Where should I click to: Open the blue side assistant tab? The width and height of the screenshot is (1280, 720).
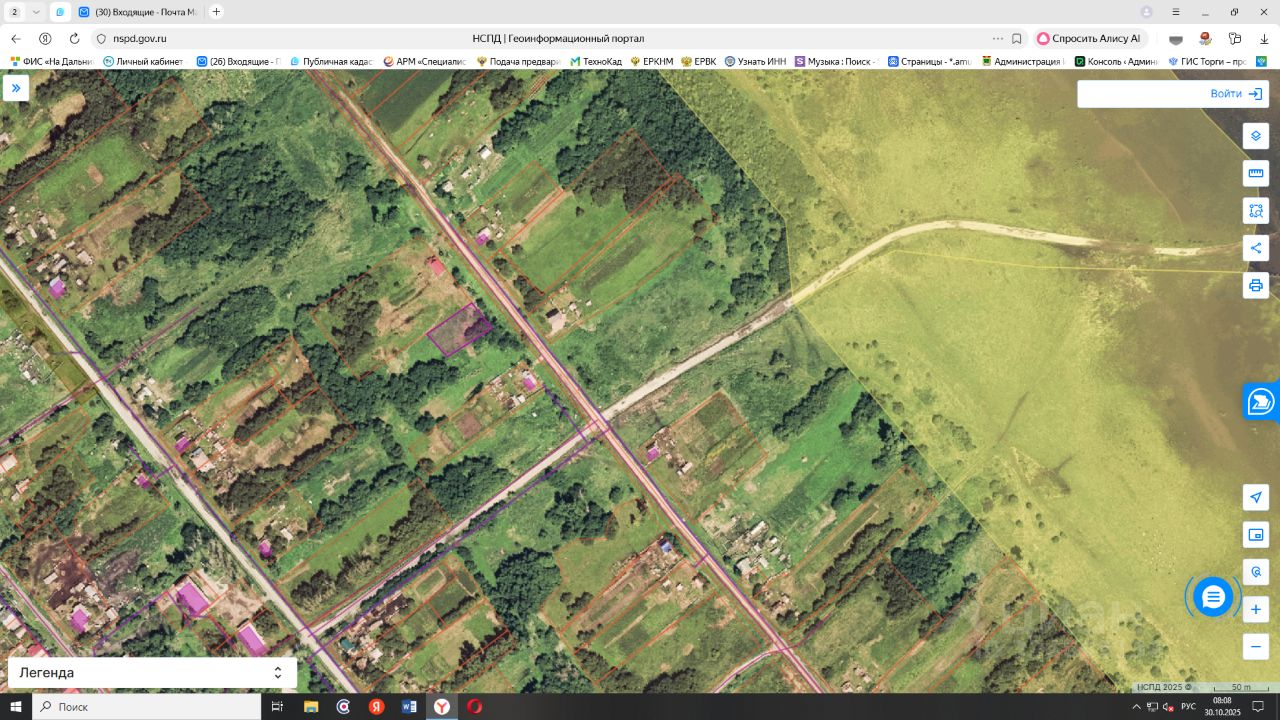pyautogui.click(x=1262, y=401)
